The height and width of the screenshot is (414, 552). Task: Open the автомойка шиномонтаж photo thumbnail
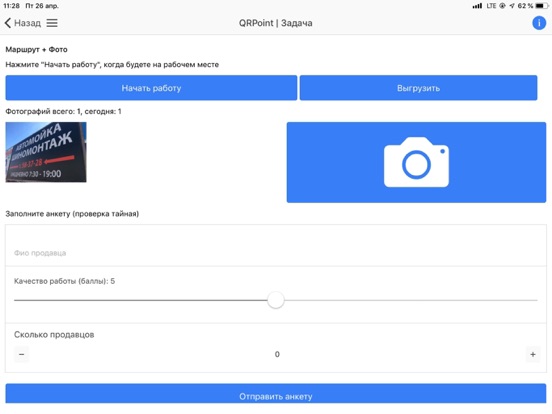(46, 152)
